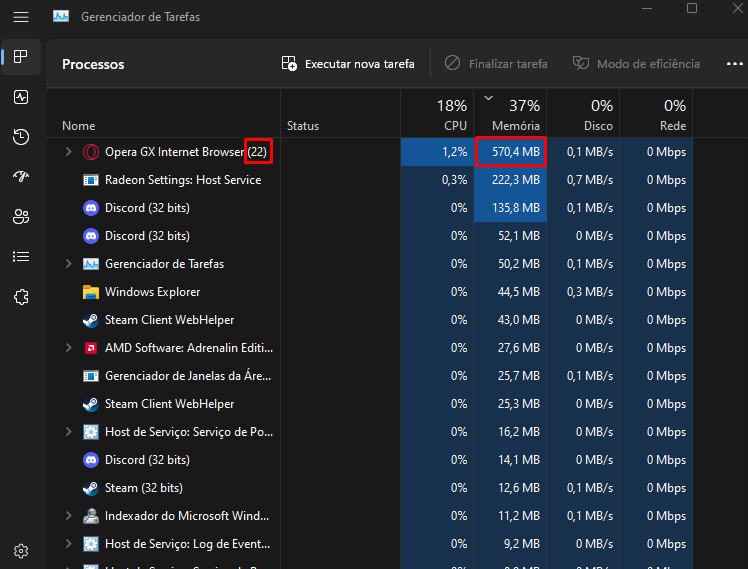This screenshot has height=569, width=748.
Task: Click the Processos page heading
Action: point(93,64)
